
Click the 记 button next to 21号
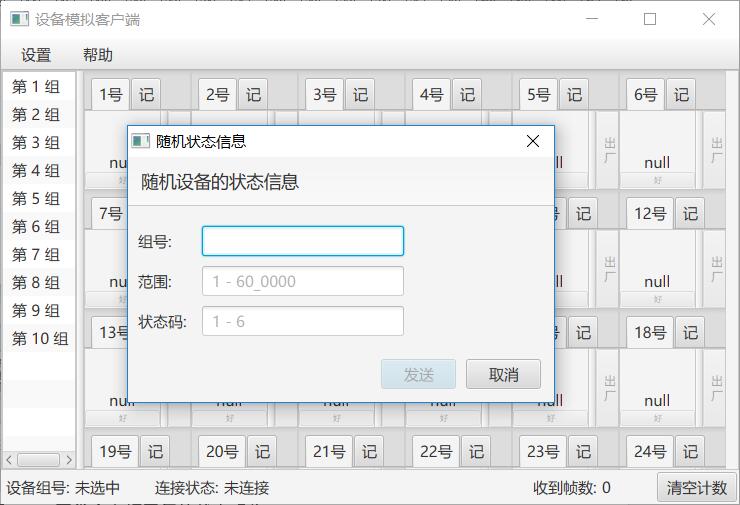pyautogui.click(x=370, y=451)
